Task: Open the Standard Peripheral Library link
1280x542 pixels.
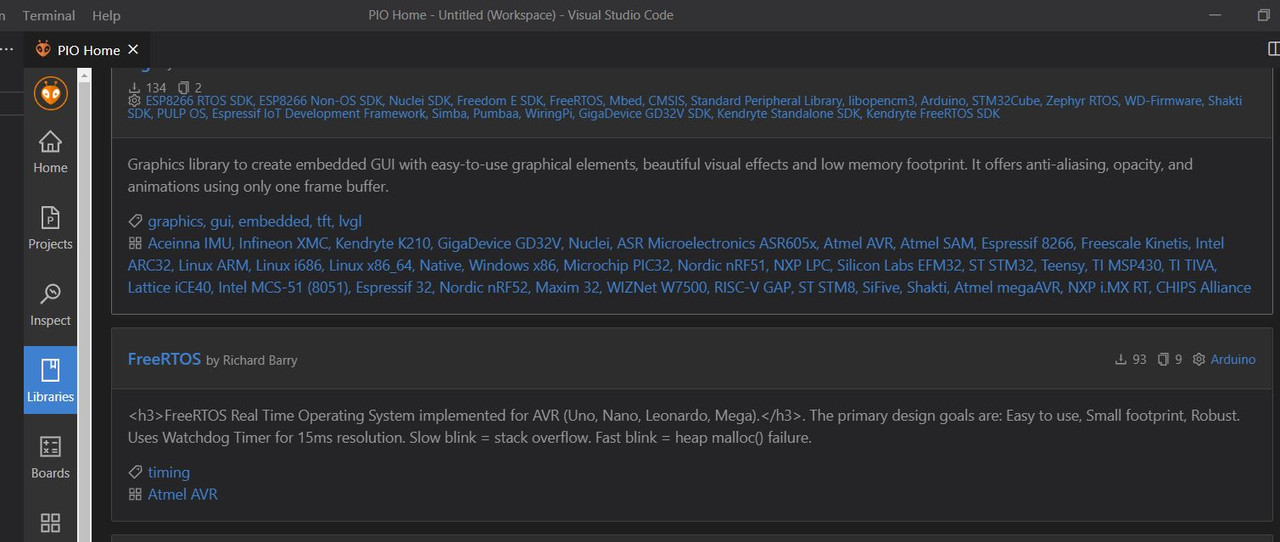Action: 766,101
